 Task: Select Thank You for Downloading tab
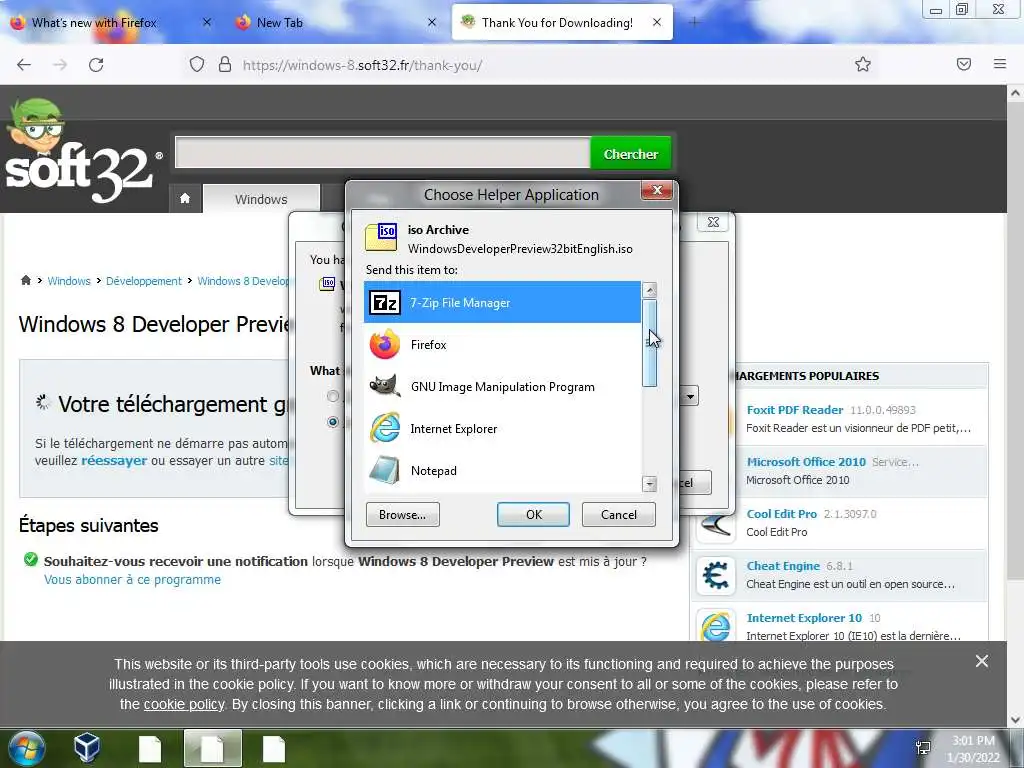562,23
